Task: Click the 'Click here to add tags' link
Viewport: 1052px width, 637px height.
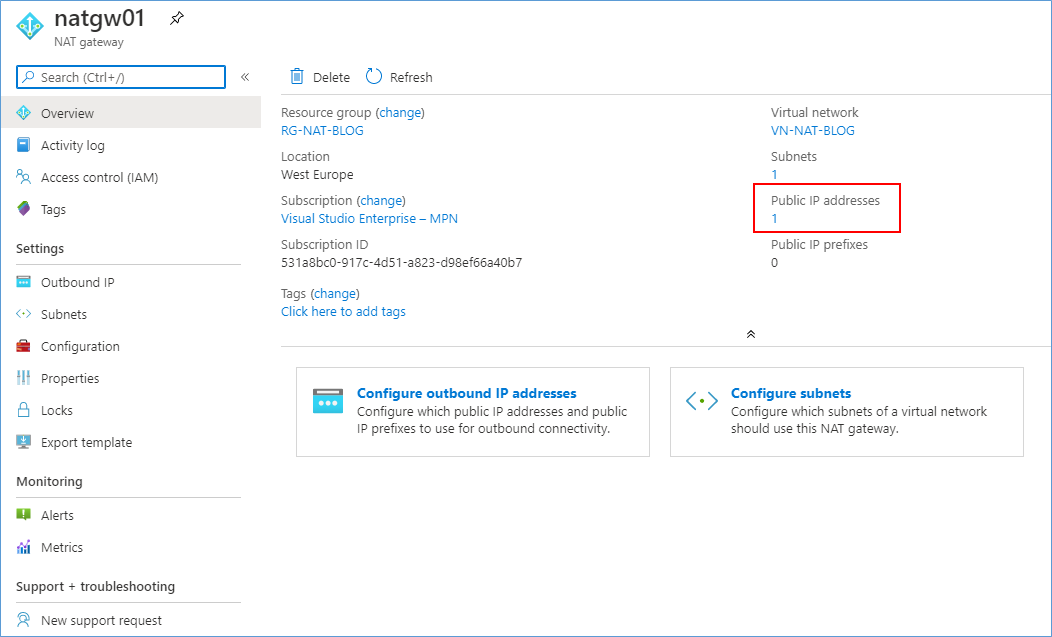Action: click(x=344, y=311)
